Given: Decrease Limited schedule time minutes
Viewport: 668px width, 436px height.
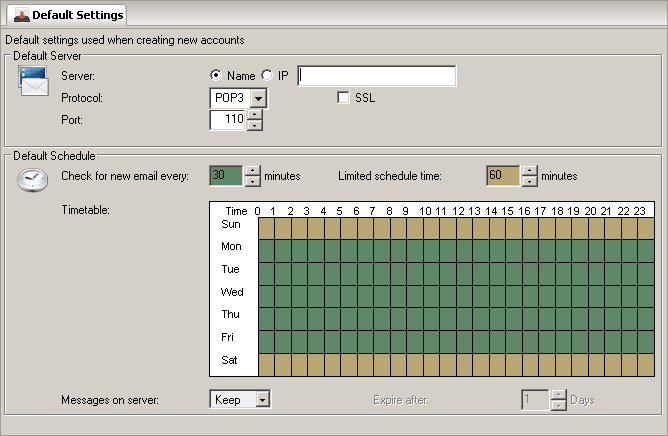Looking at the screenshot, I should pyautogui.click(x=529, y=181).
